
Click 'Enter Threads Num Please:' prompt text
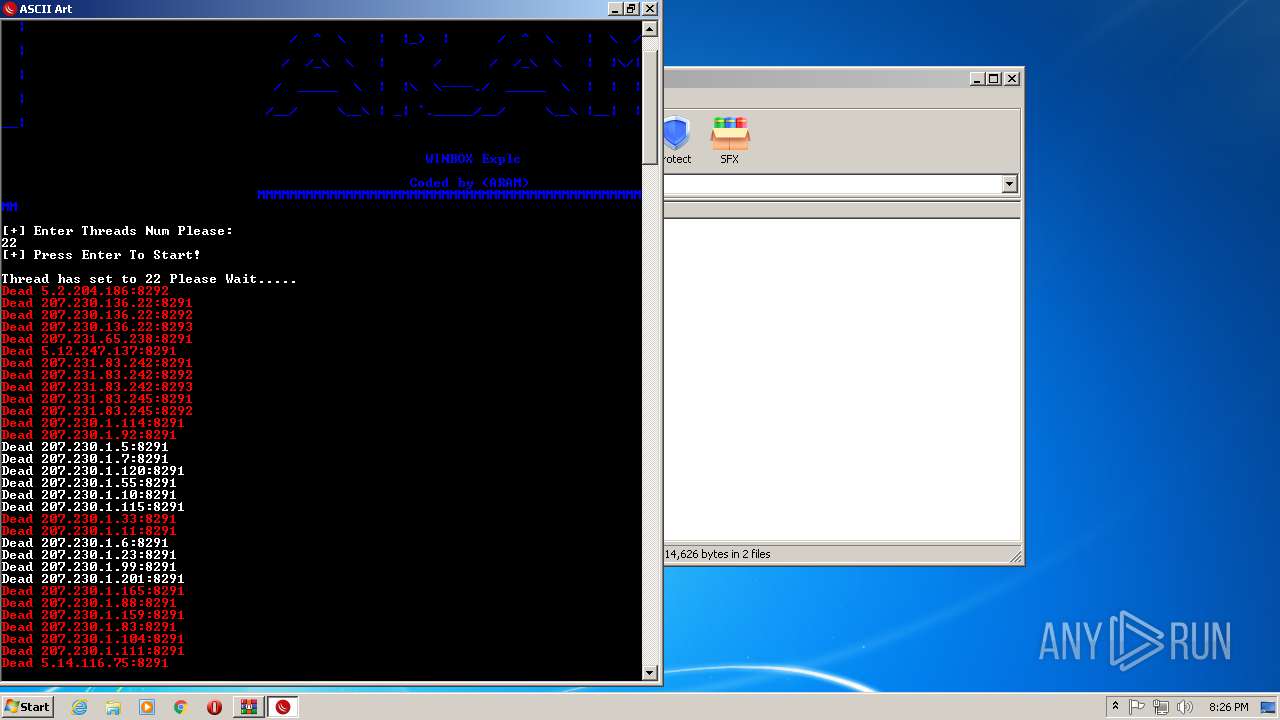[x=133, y=231]
